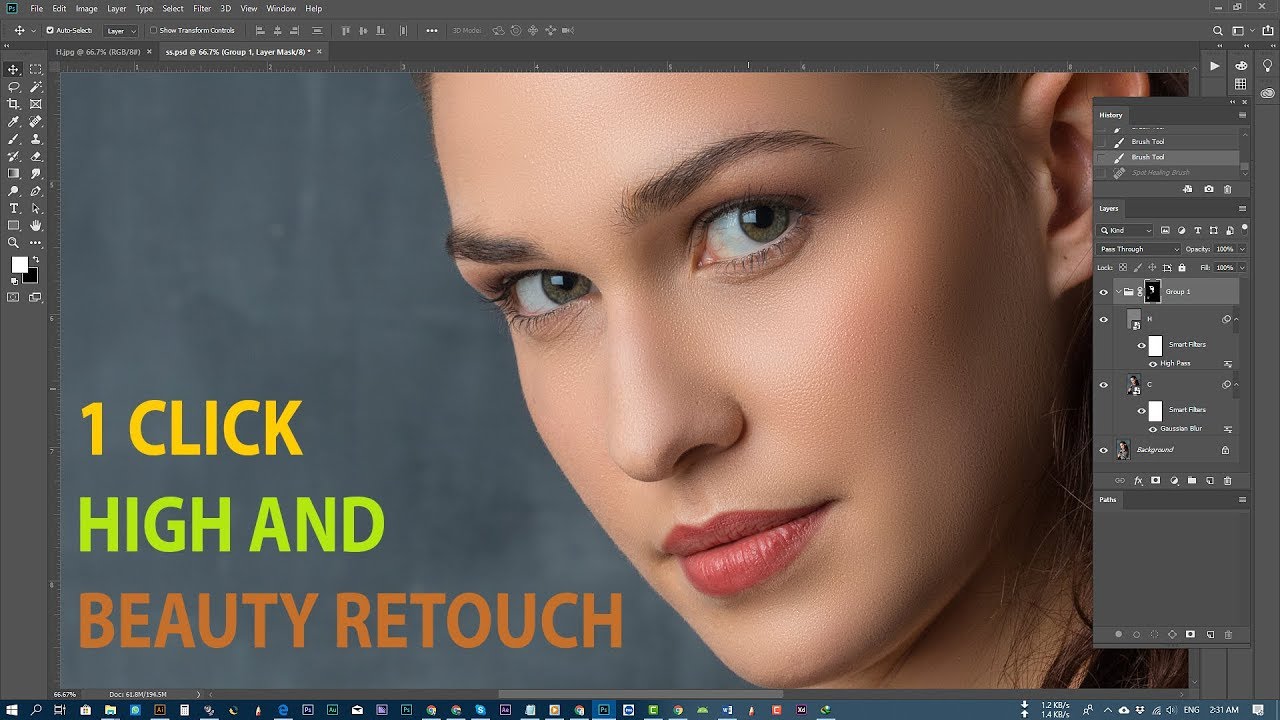
Task: Click the fx layer style icon
Action: (1138, 479)
